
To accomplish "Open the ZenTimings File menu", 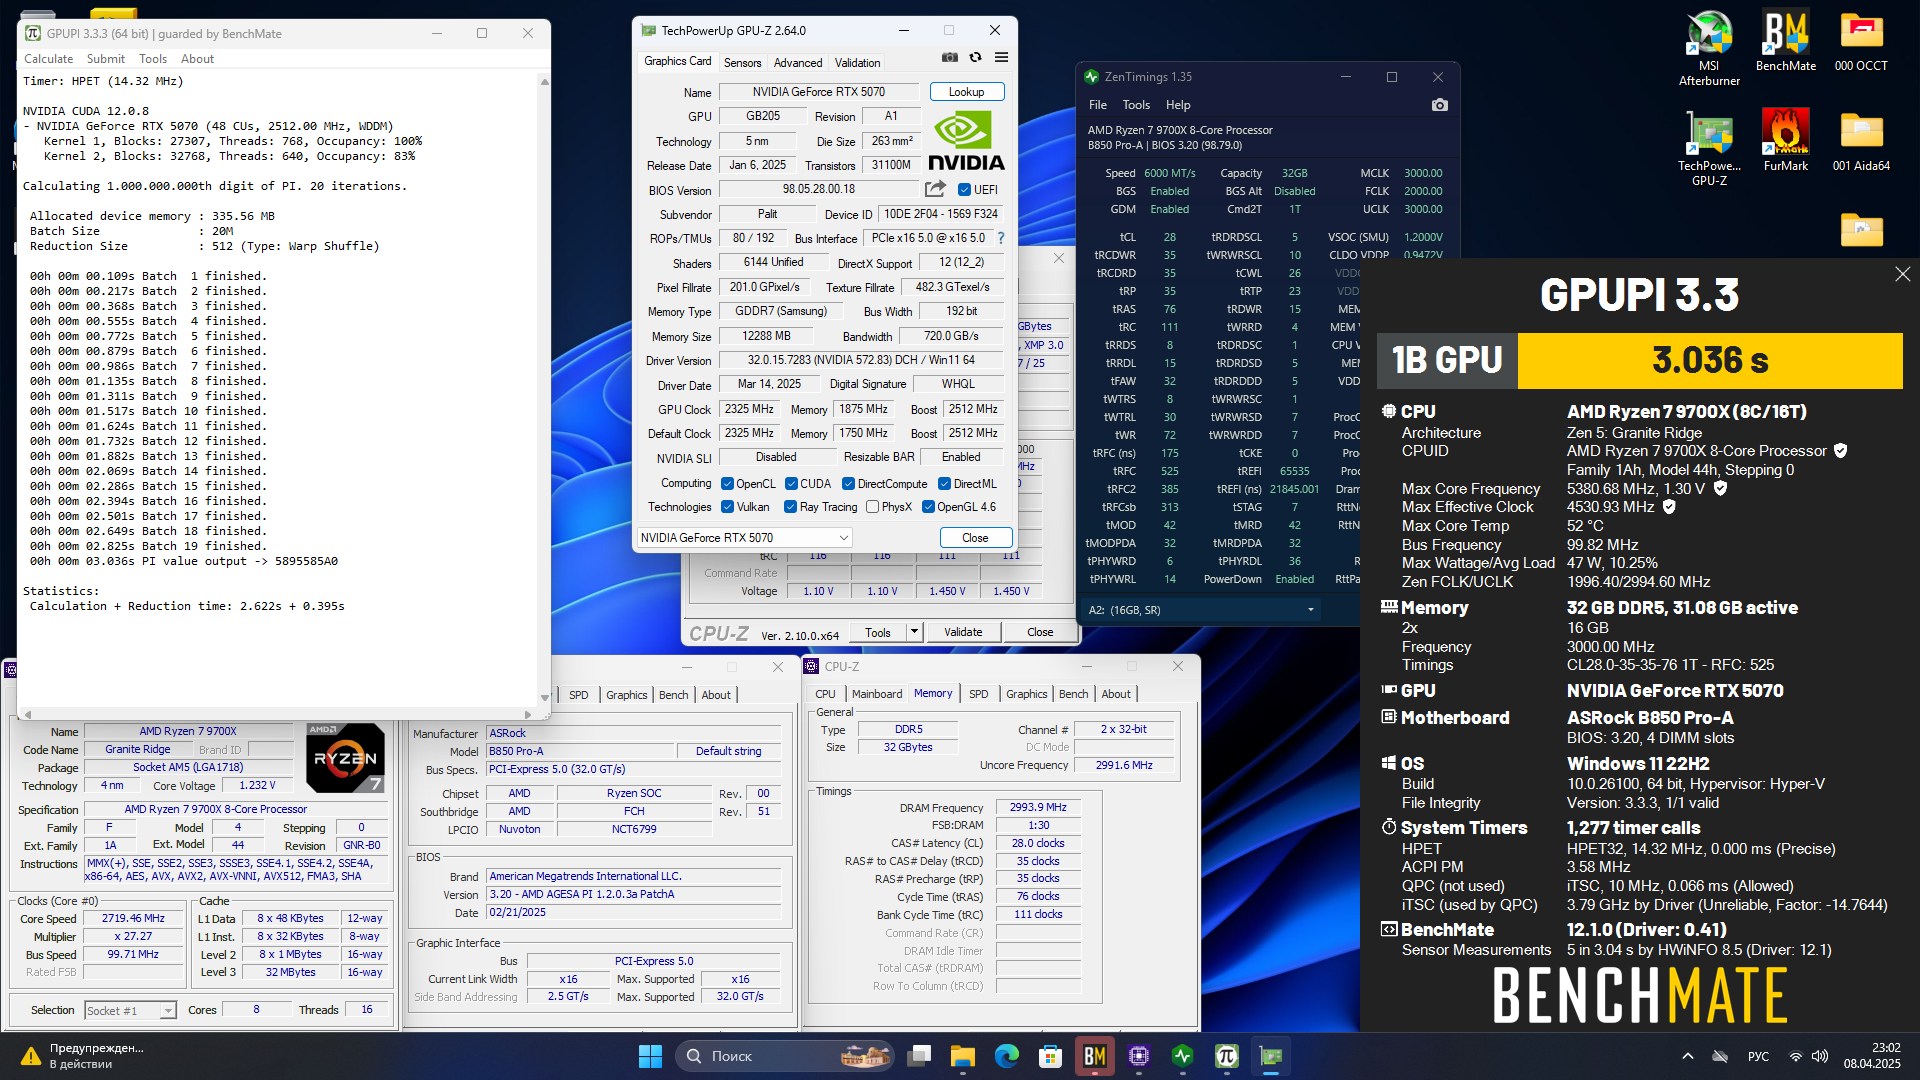I will [x=1098, y=105].
